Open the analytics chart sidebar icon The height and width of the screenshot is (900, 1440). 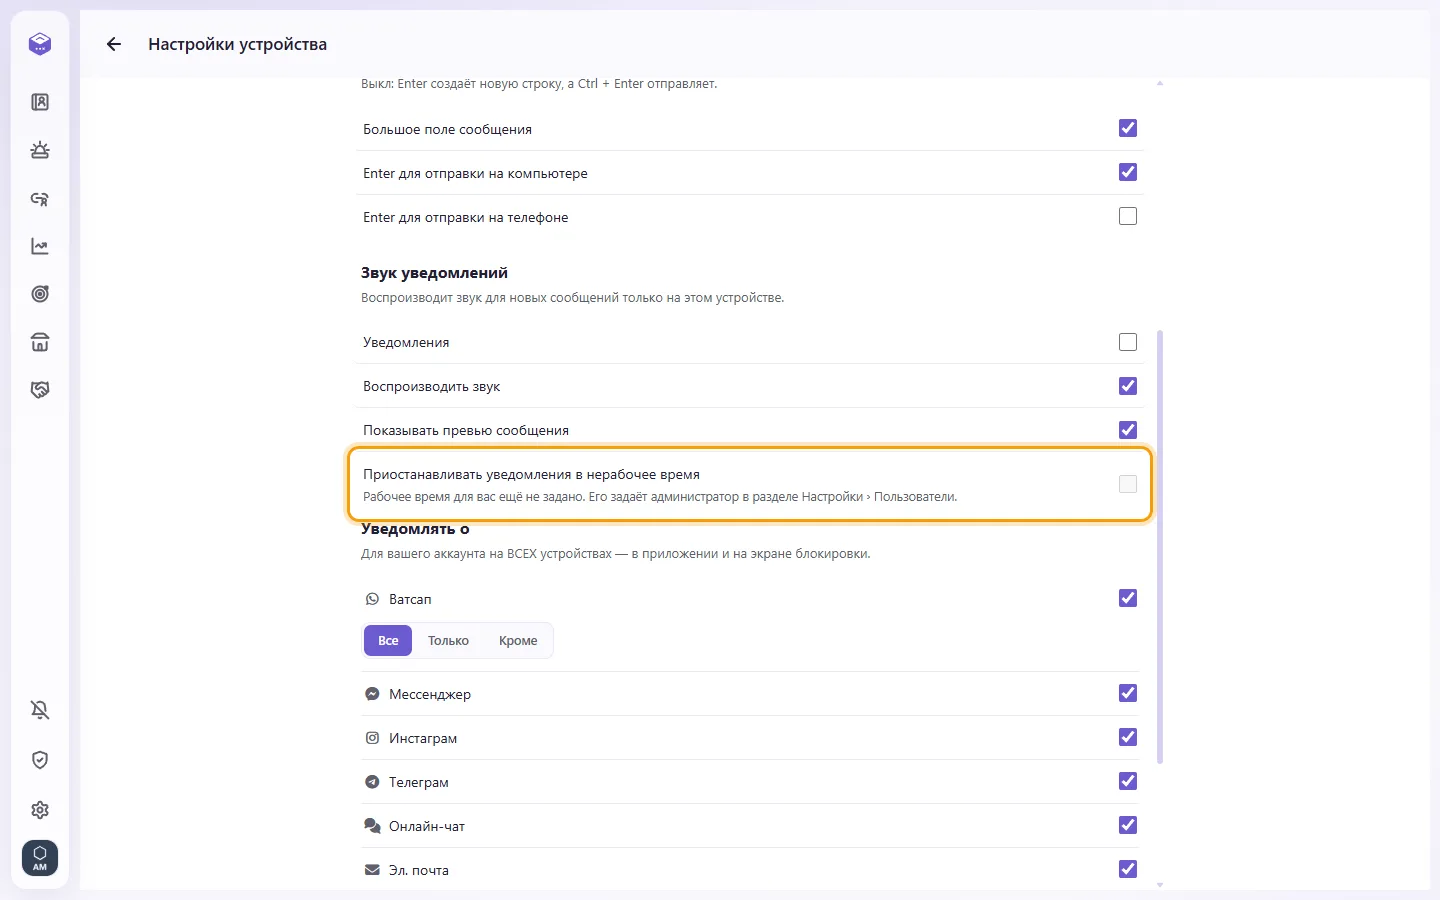click(x=40, y=246)
